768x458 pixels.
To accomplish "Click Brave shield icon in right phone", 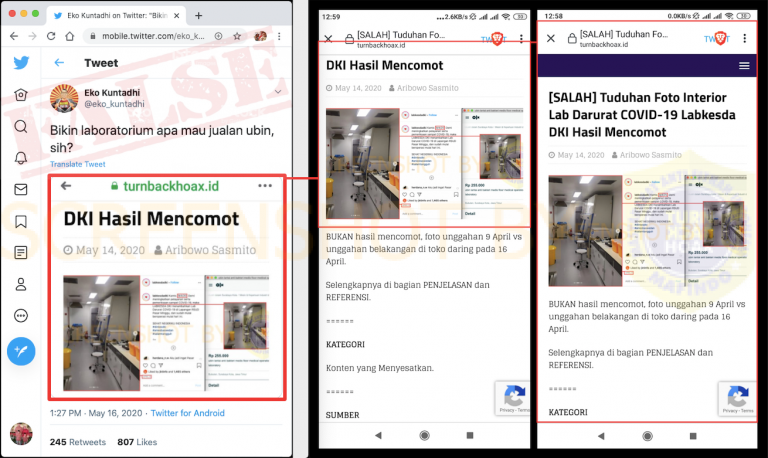I will pos(720,38).
